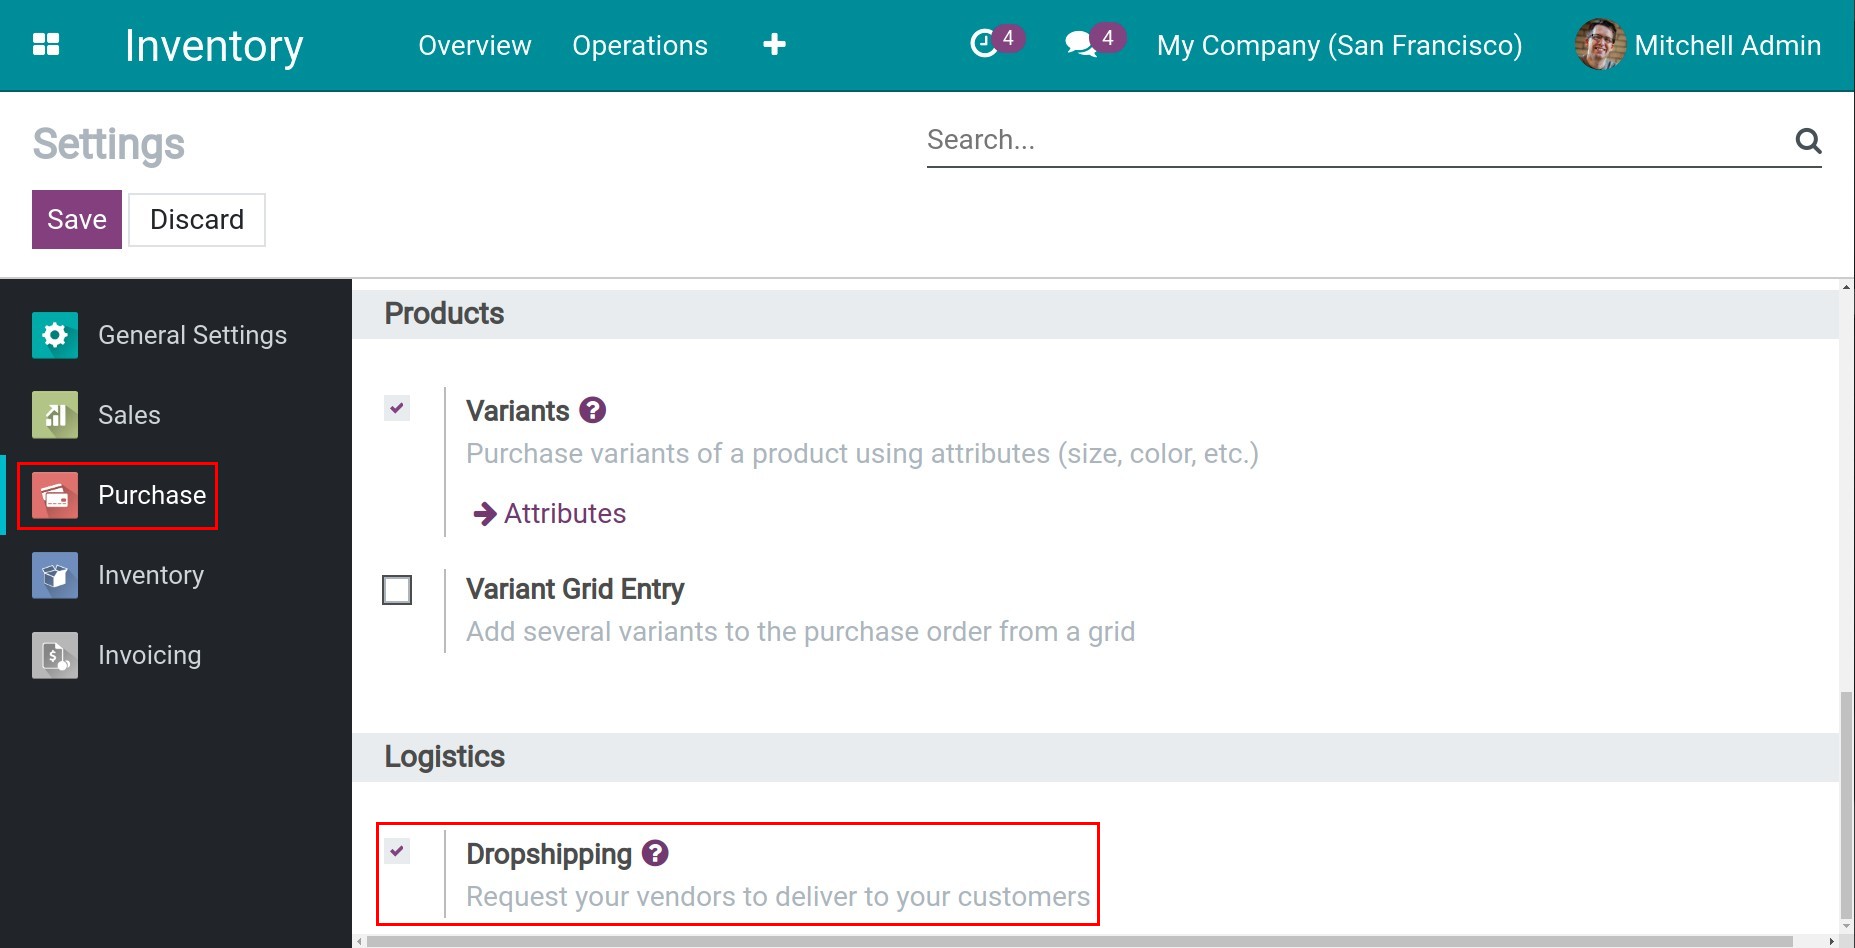Open the activities clock notification icon
The height and width of the screenshot is (948, 1855).
pyautogui.click(x=985, y=44)
